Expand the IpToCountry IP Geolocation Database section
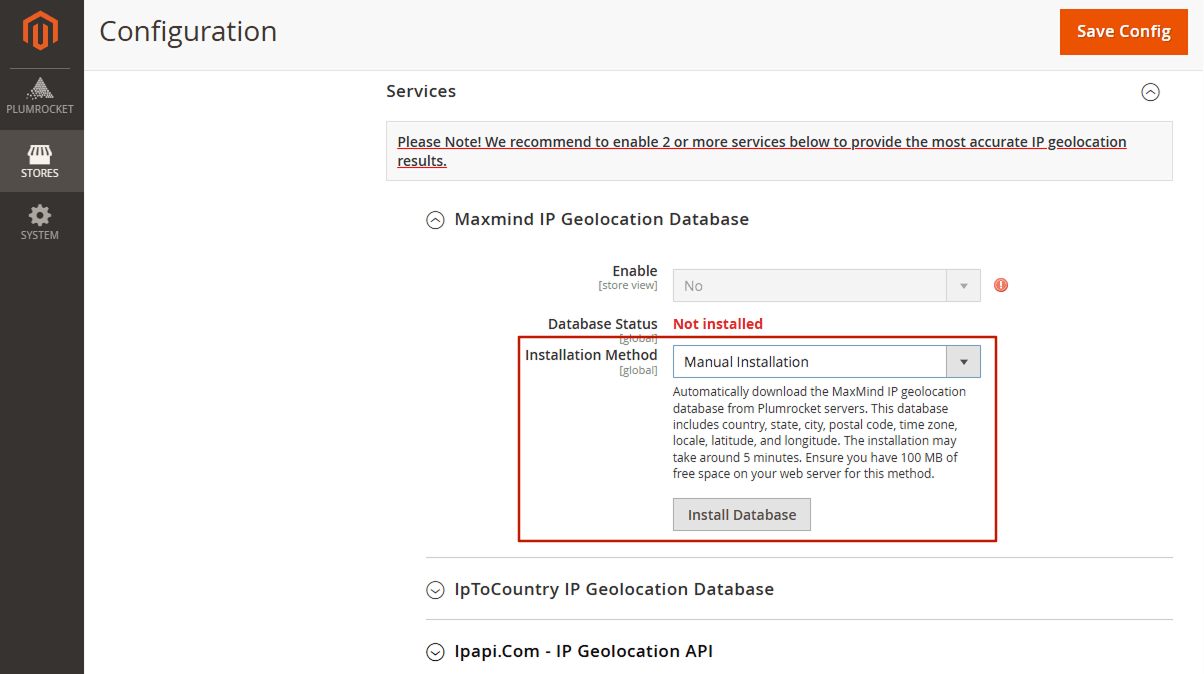 pyautogui.click(x=435, y=590)
